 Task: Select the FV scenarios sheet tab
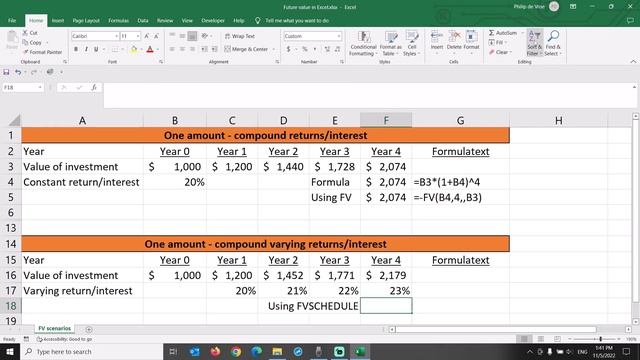[54, 328]
